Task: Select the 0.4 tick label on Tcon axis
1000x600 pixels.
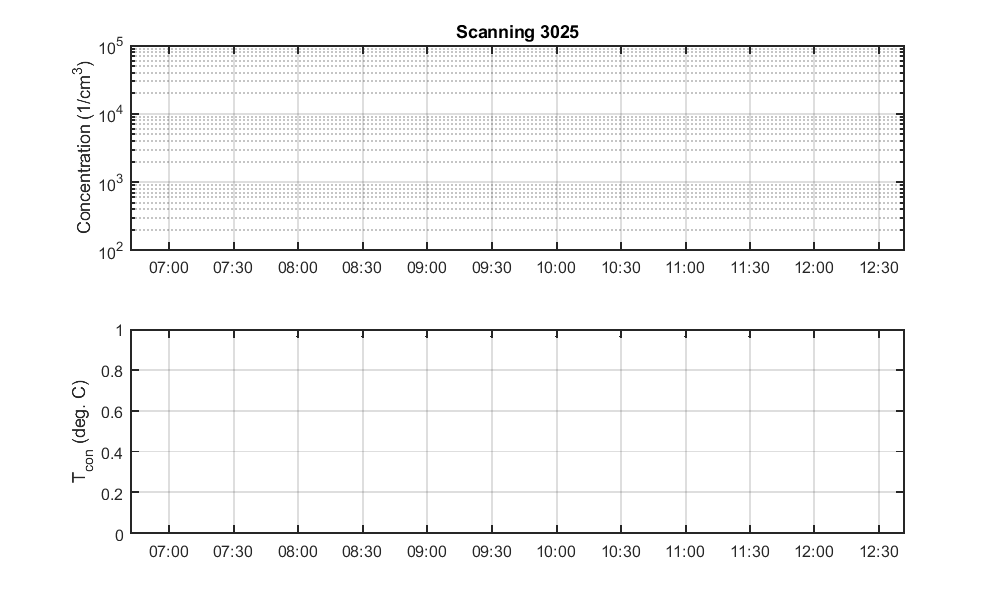Action: [112, 453]
